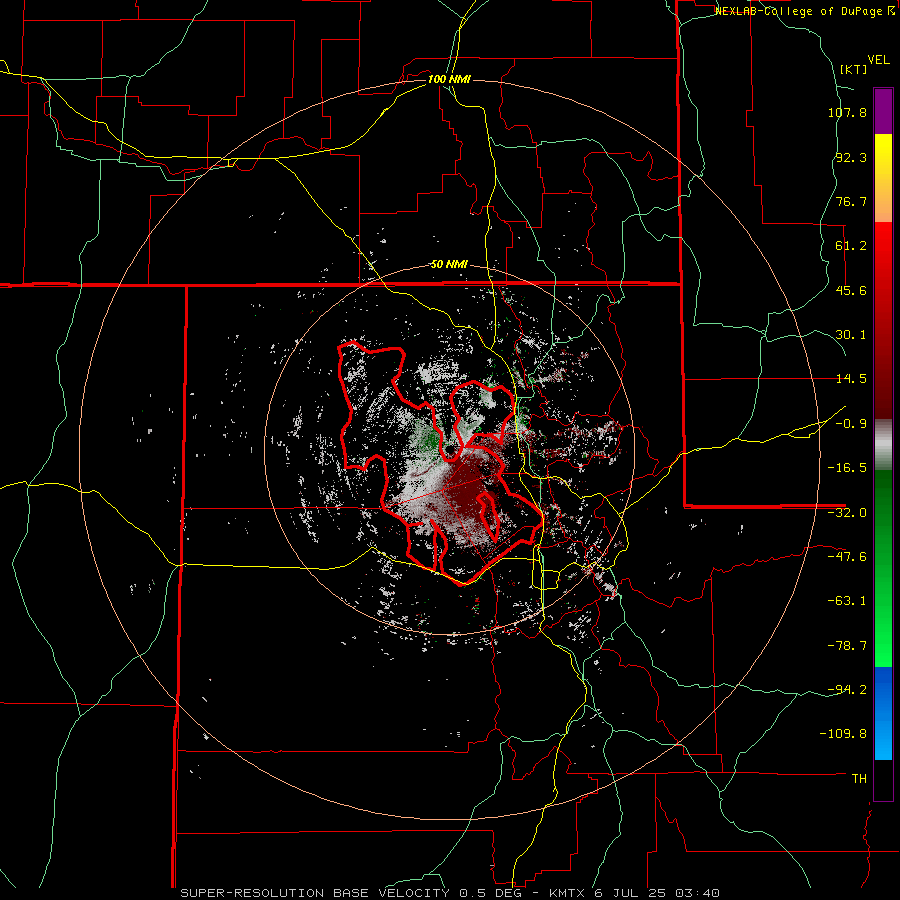Click the 14.5 value on the velocity scale
900x900 pixels.
(x=851, y=379)
